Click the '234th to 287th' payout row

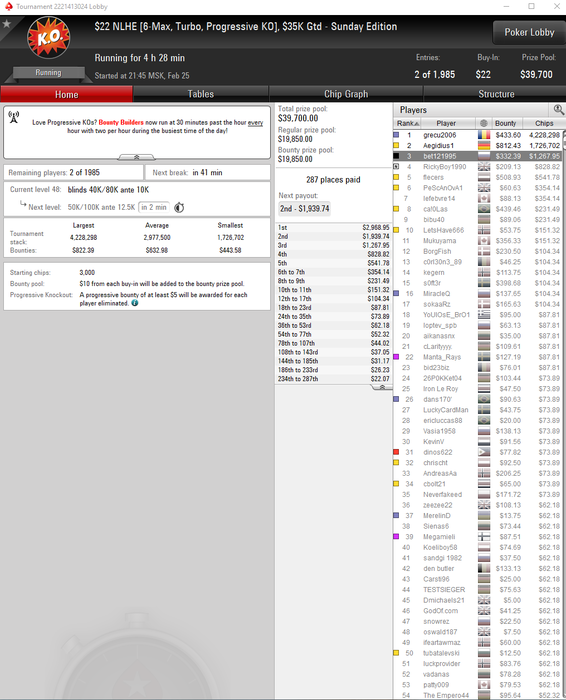click(333, 379)
